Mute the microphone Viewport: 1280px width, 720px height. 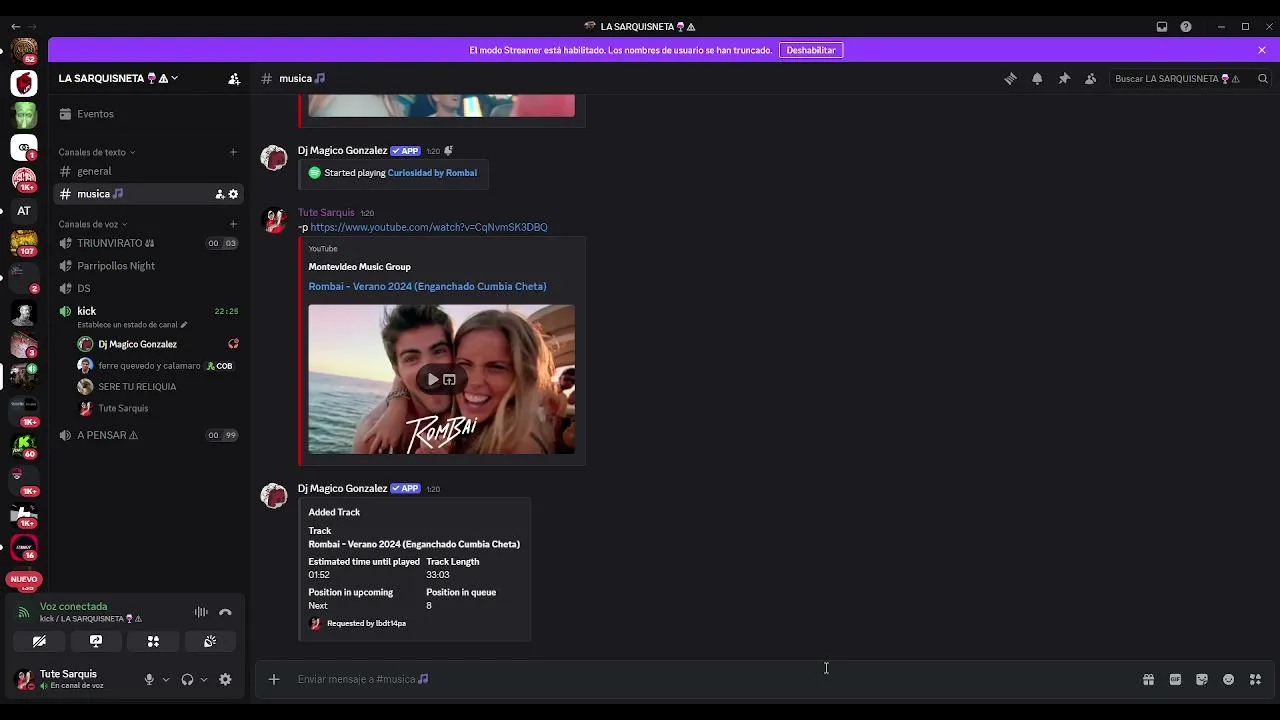(x=149, y=680)
